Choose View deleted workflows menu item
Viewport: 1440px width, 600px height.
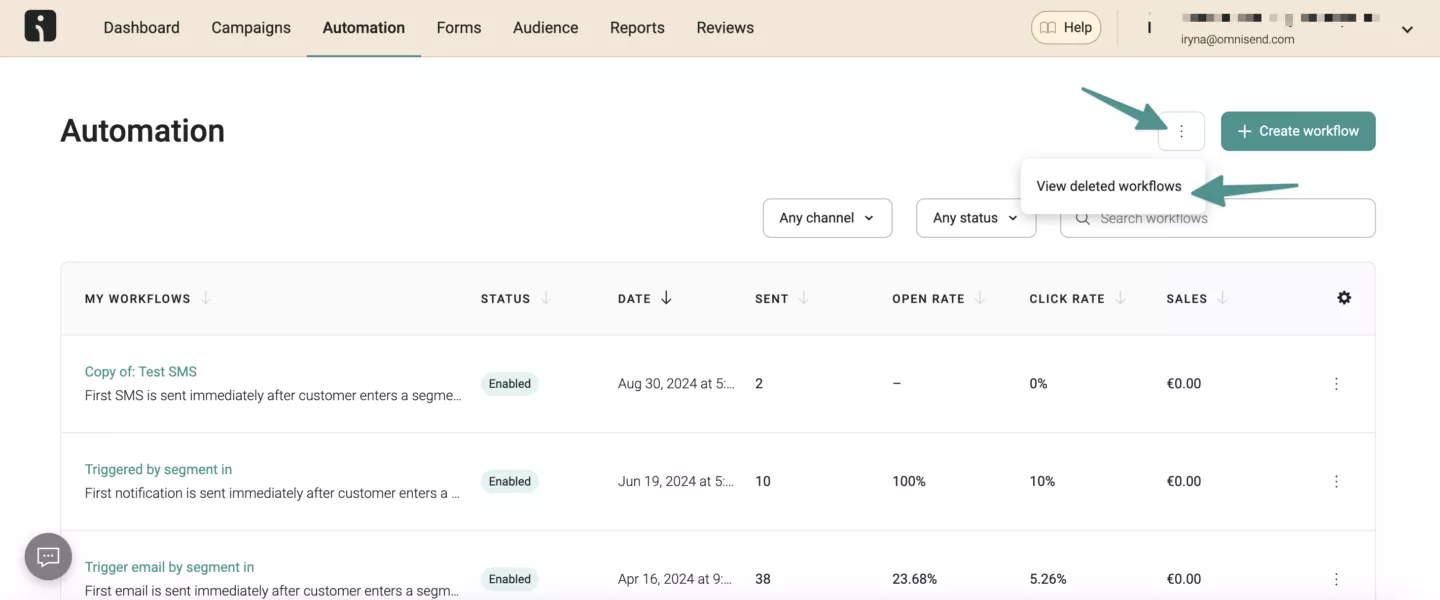pos(1109,186)
